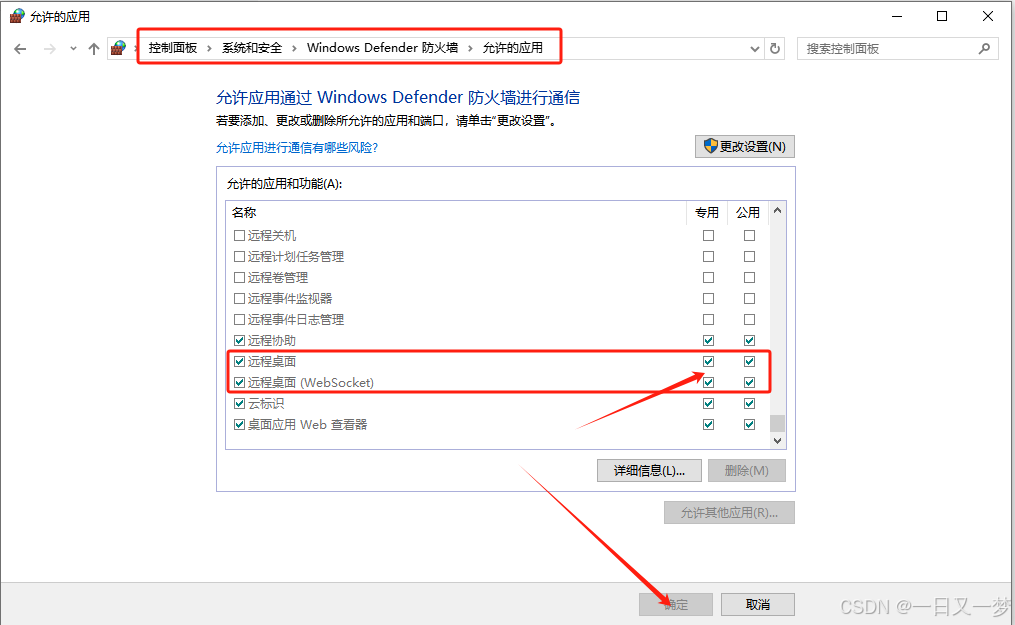Toggle 公用 checkbox for 云标识 row

point(749,404)
